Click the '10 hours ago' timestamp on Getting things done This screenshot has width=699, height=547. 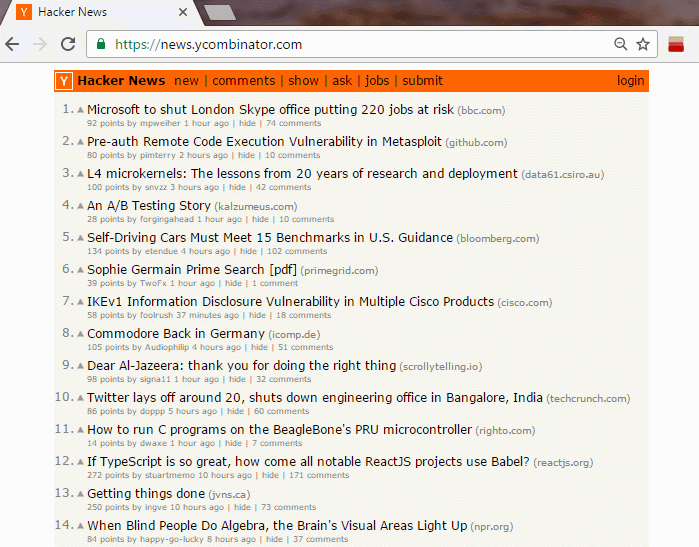pyautogui.click(x=197, y=507)
